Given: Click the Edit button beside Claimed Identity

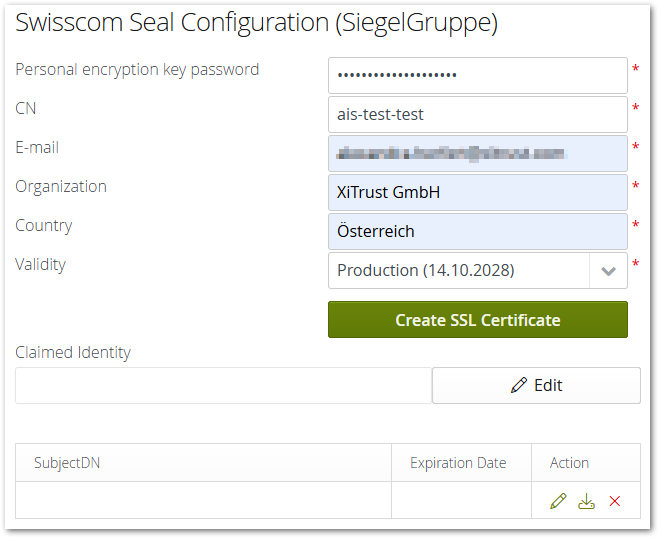Looking at the screenshot, I should click(536, 385).
